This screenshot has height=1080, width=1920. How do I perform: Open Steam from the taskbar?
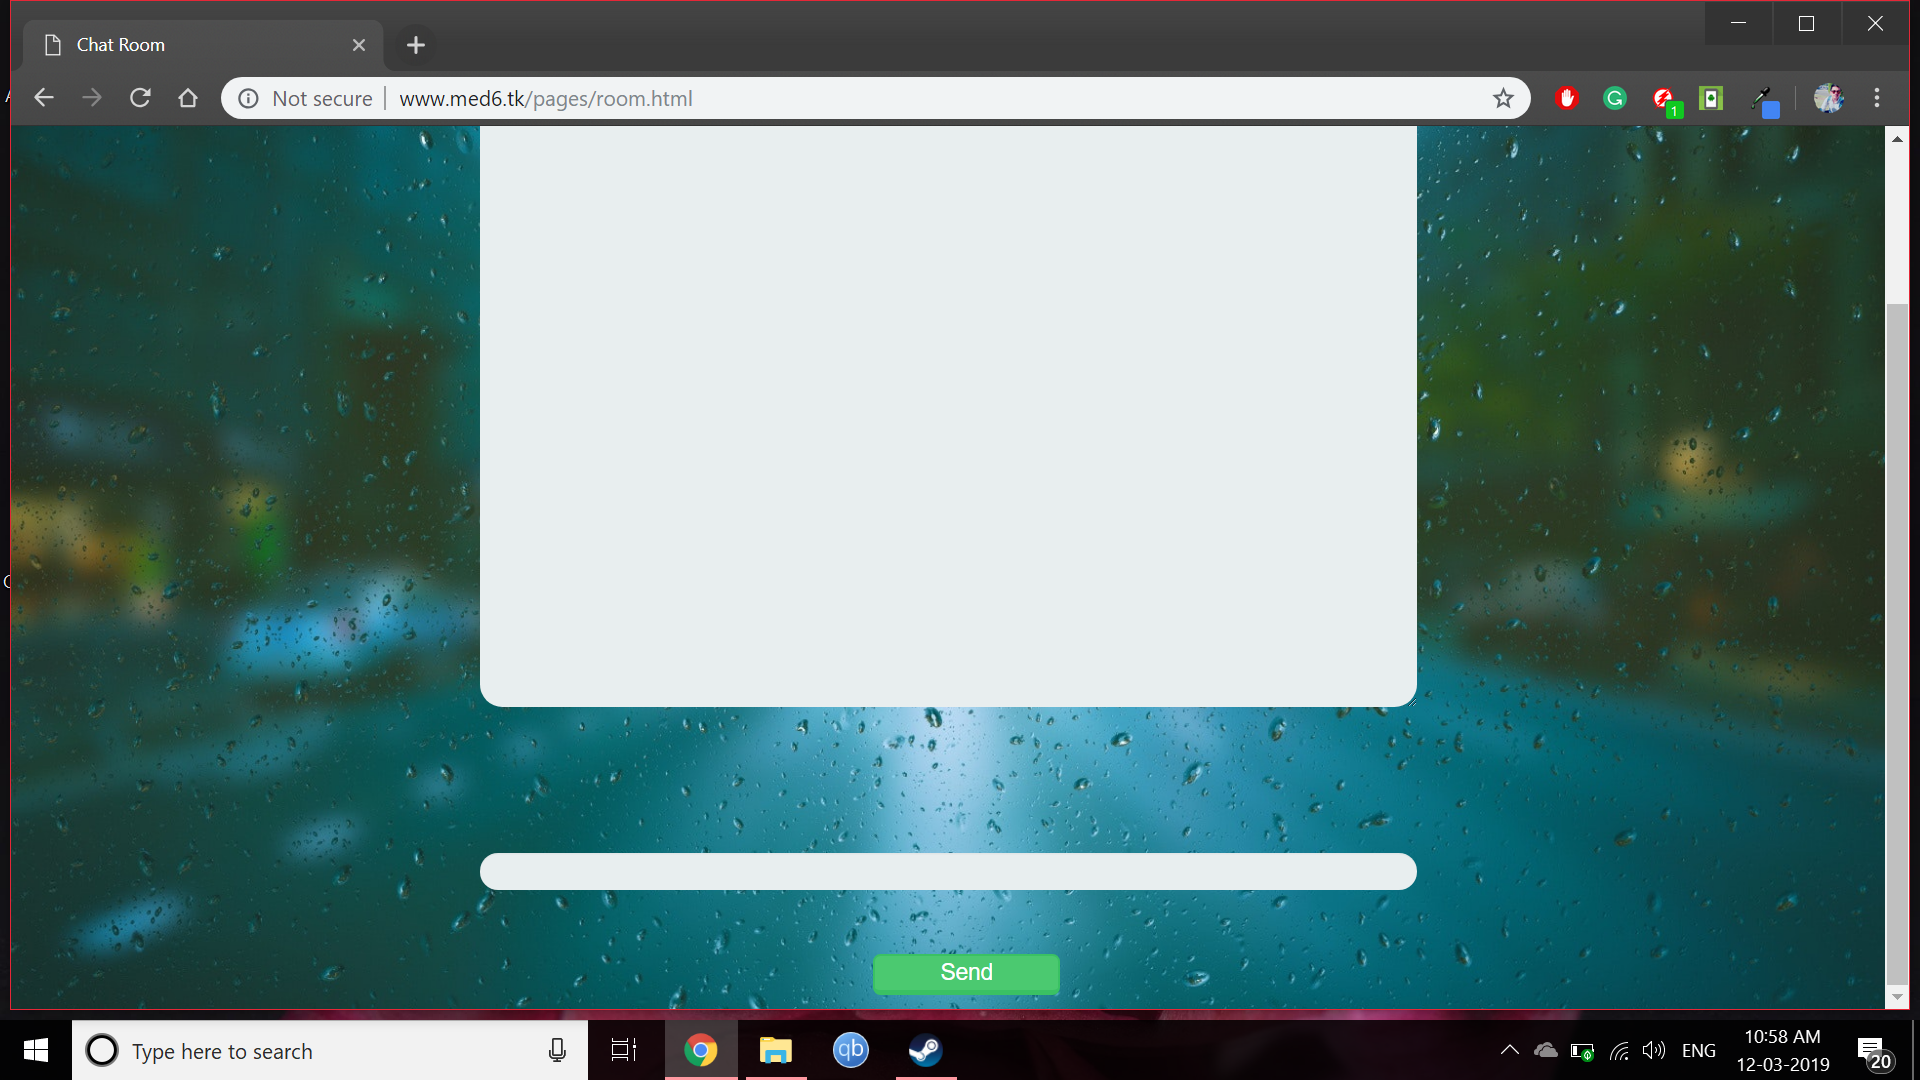925,1050
